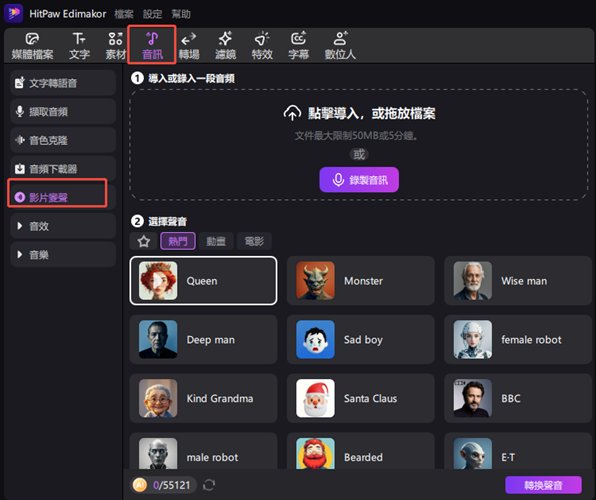Expand the 音效 sound effects section
The height and width of the screenshot is (500, 596).
(x=63, y=226)
